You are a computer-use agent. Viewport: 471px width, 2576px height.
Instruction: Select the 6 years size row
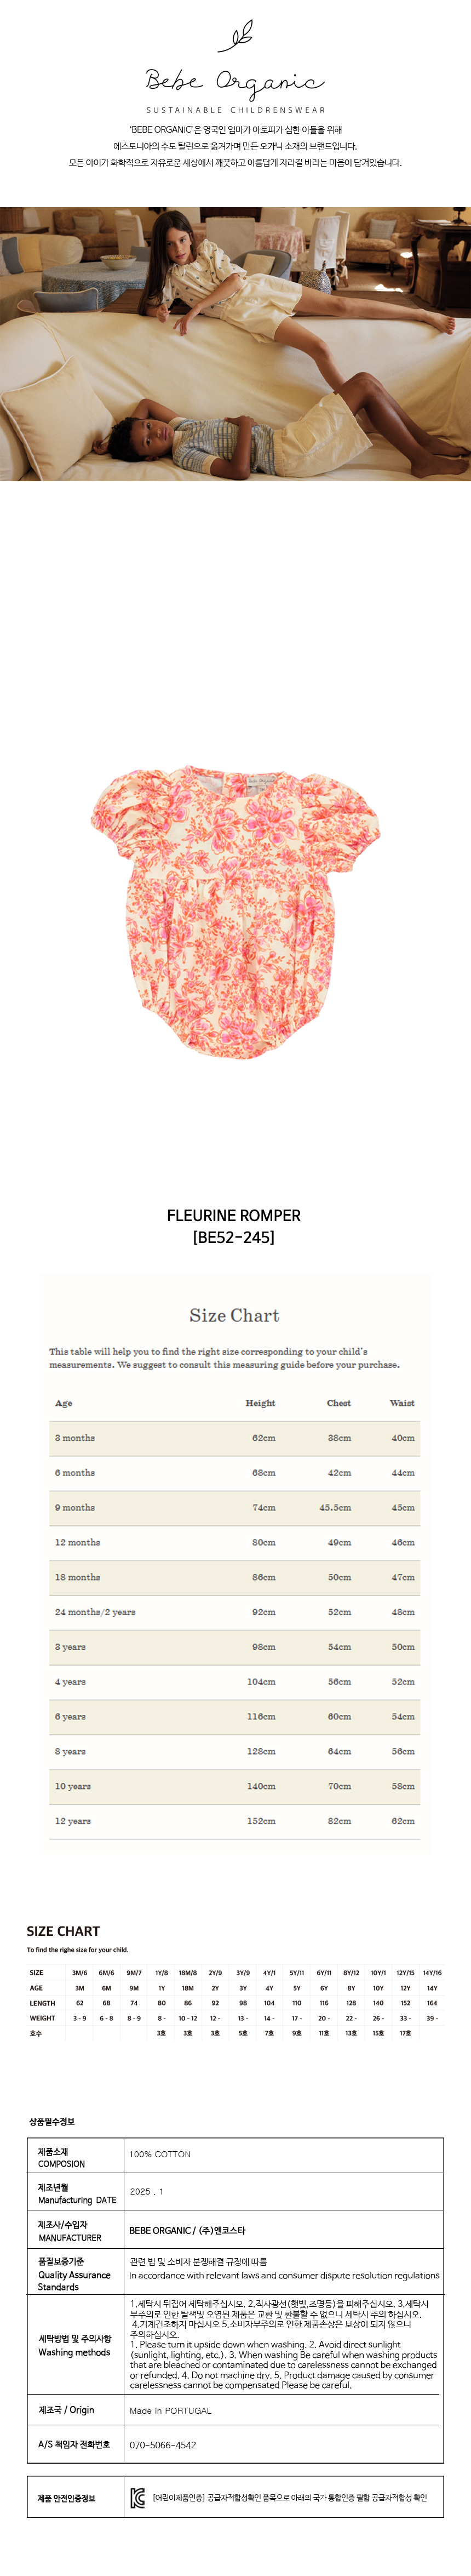[x=235, y=1716]
